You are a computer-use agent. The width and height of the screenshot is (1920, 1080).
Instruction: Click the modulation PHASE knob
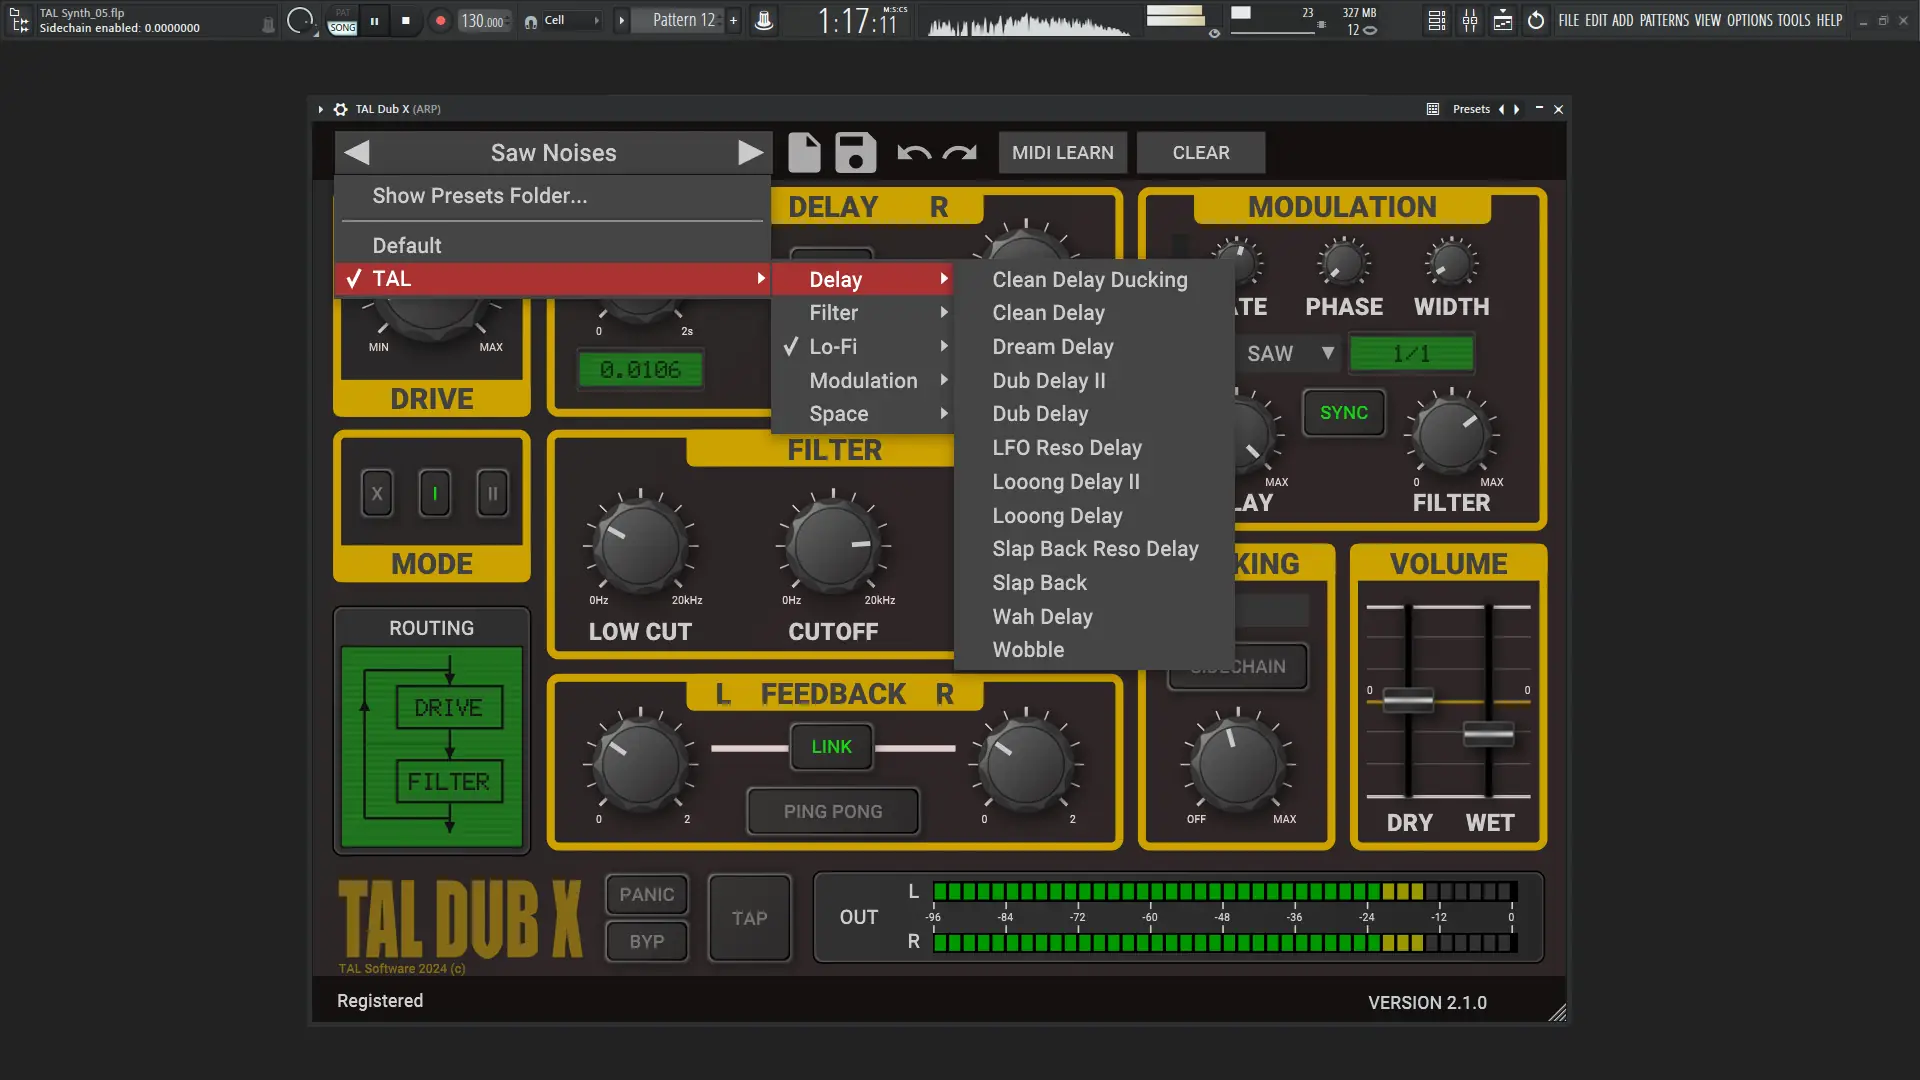click(x=1343, y=263)
